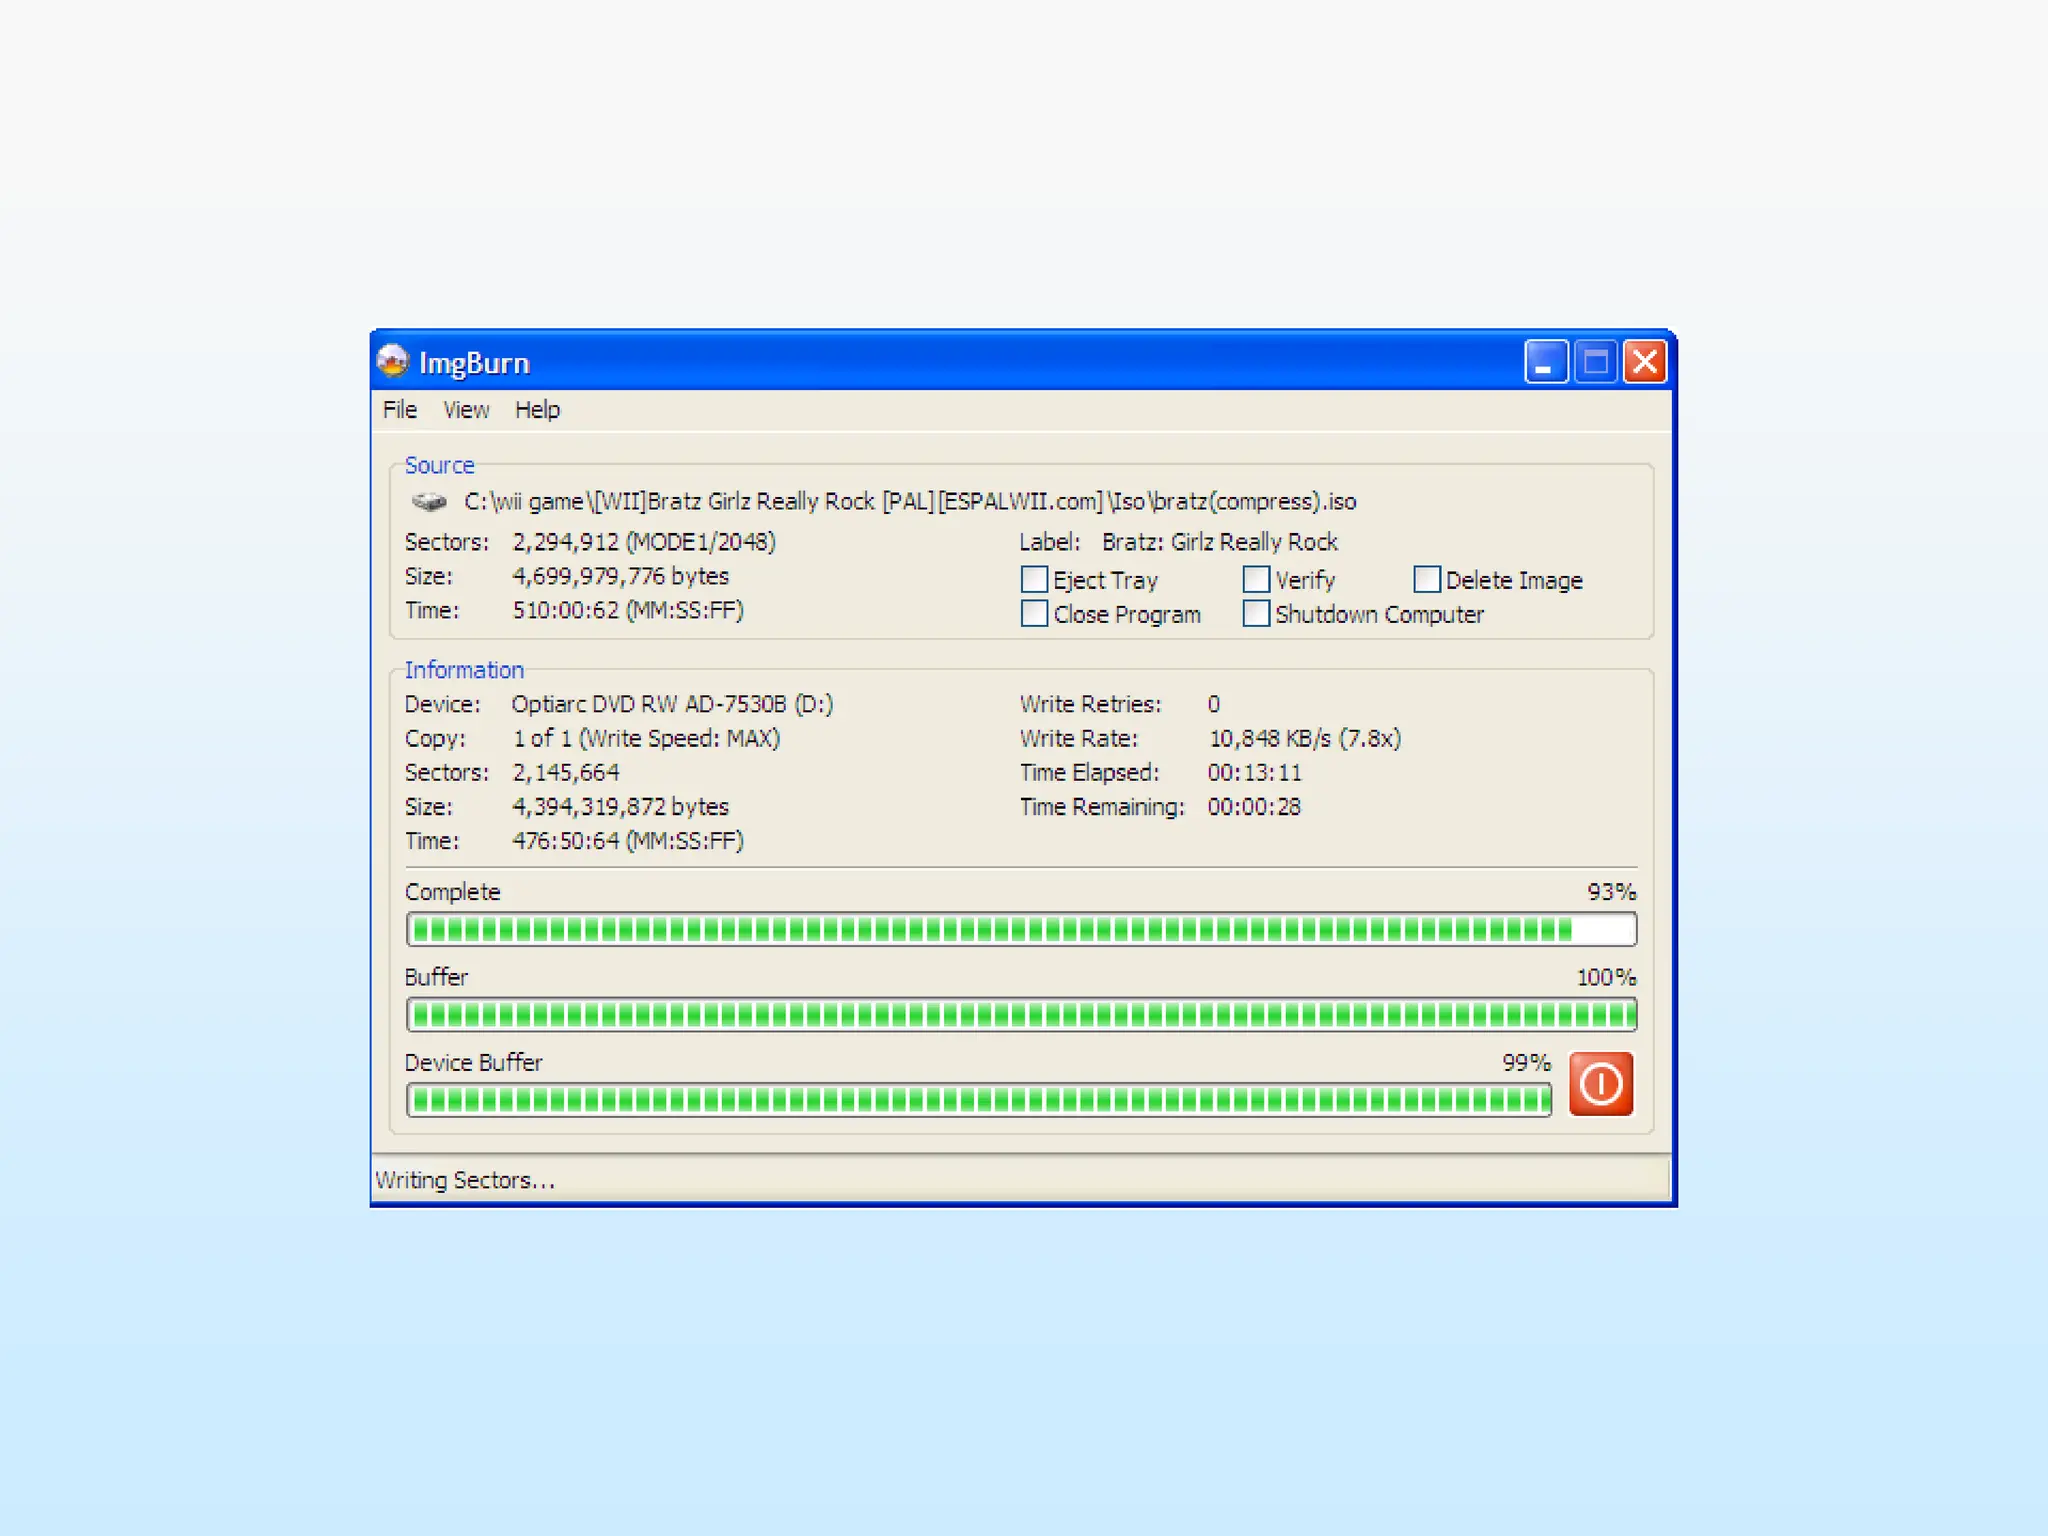Minimize the ImgBurn window

(x=1545, y=362)
